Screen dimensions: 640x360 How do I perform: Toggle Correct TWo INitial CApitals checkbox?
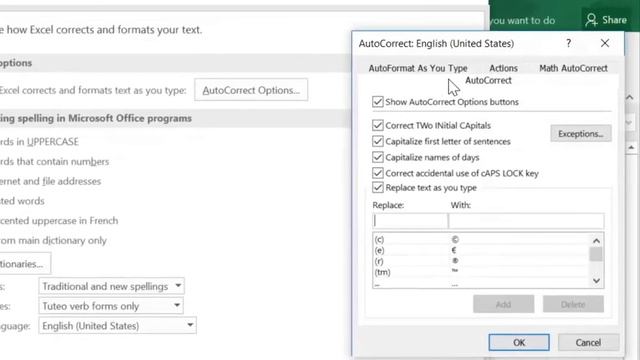click(x=378, y=125)
